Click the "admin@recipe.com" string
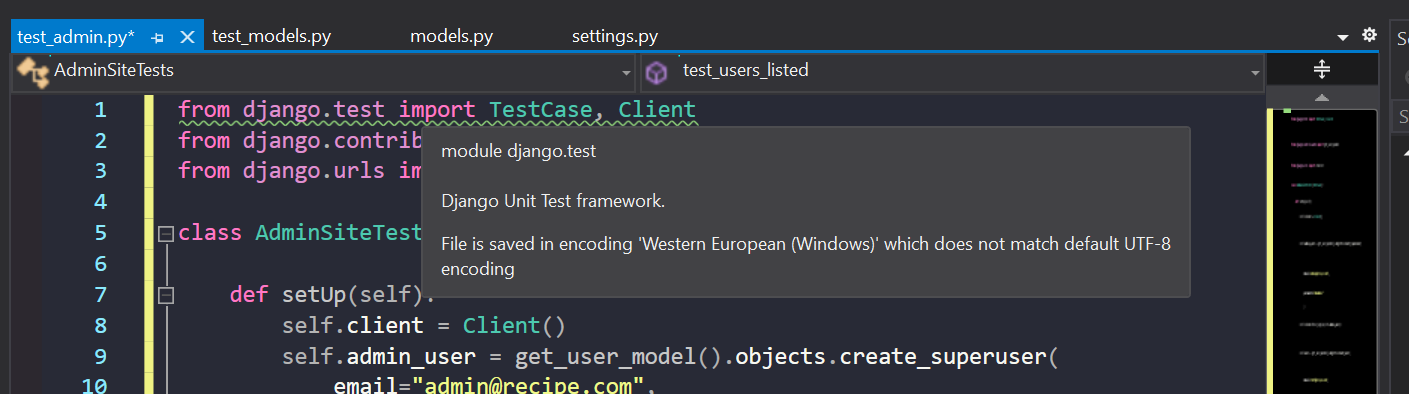1409x394 pixels. (x=527, y=386)
